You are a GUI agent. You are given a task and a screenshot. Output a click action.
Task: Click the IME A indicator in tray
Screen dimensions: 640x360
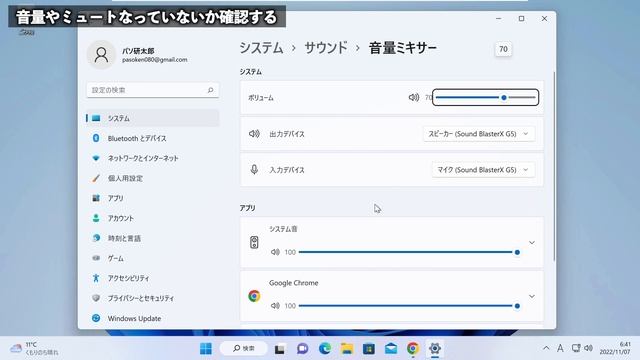point(560,348)
